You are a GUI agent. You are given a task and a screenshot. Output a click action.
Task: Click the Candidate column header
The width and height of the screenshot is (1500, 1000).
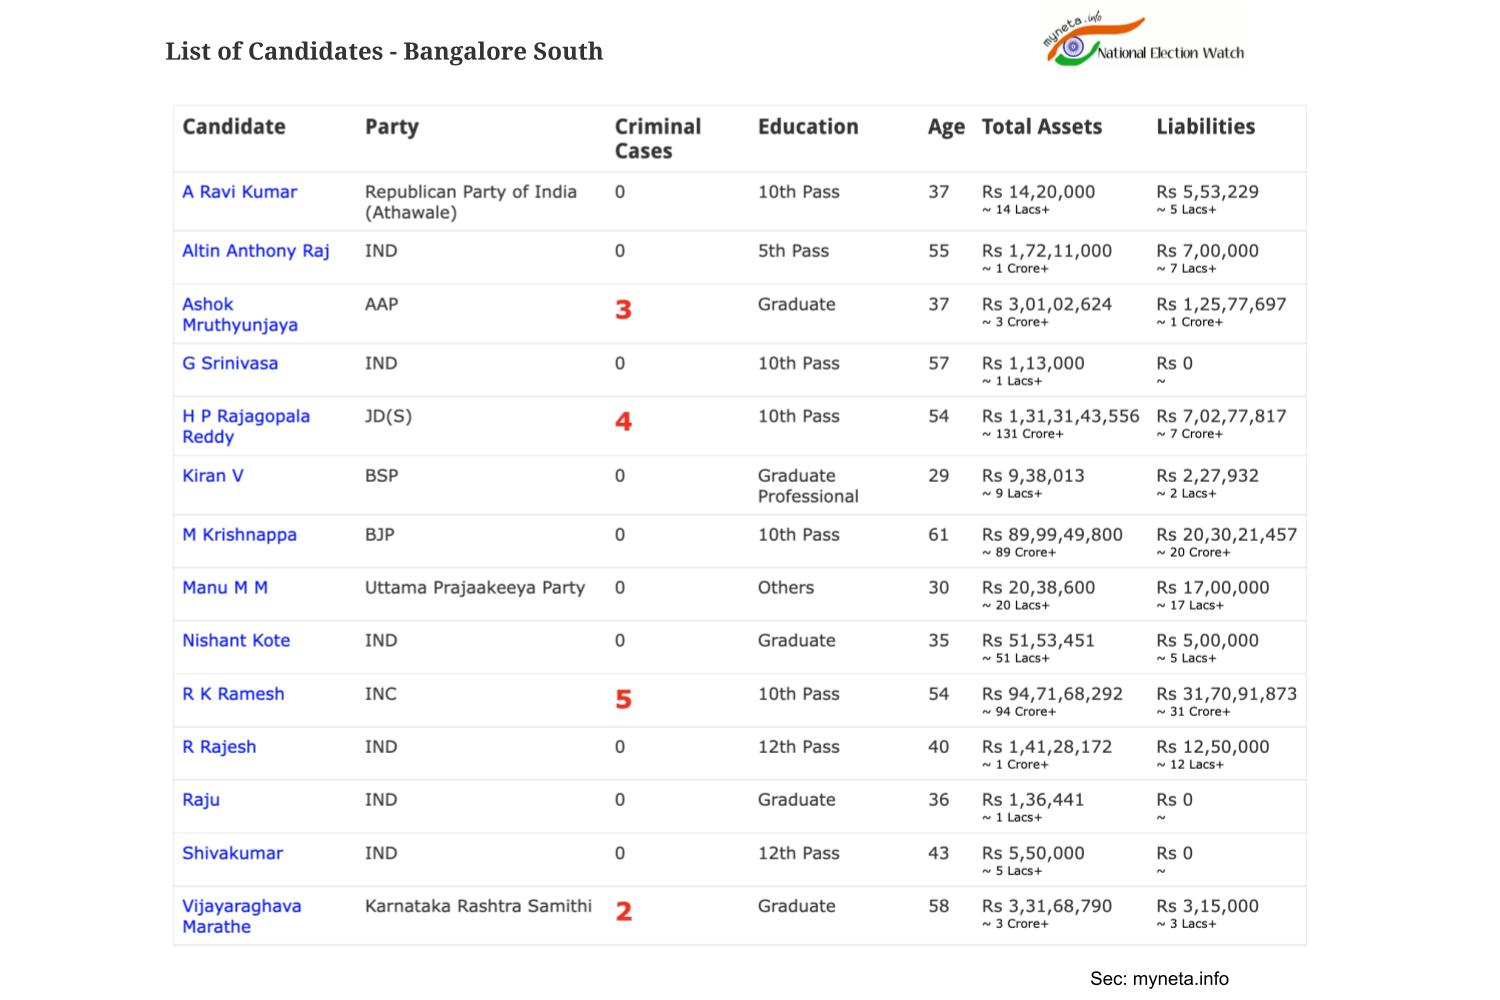(234, 127)
